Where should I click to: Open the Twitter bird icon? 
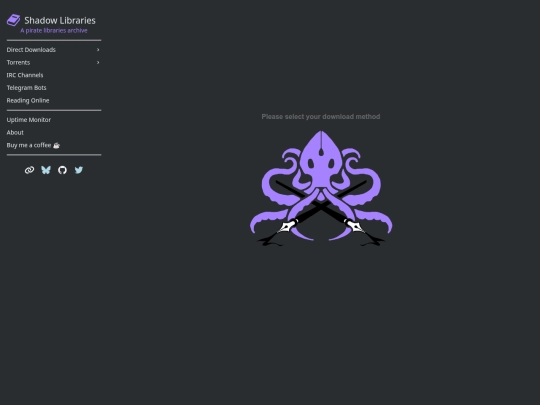pyautogui.click(x=79, y=170)
